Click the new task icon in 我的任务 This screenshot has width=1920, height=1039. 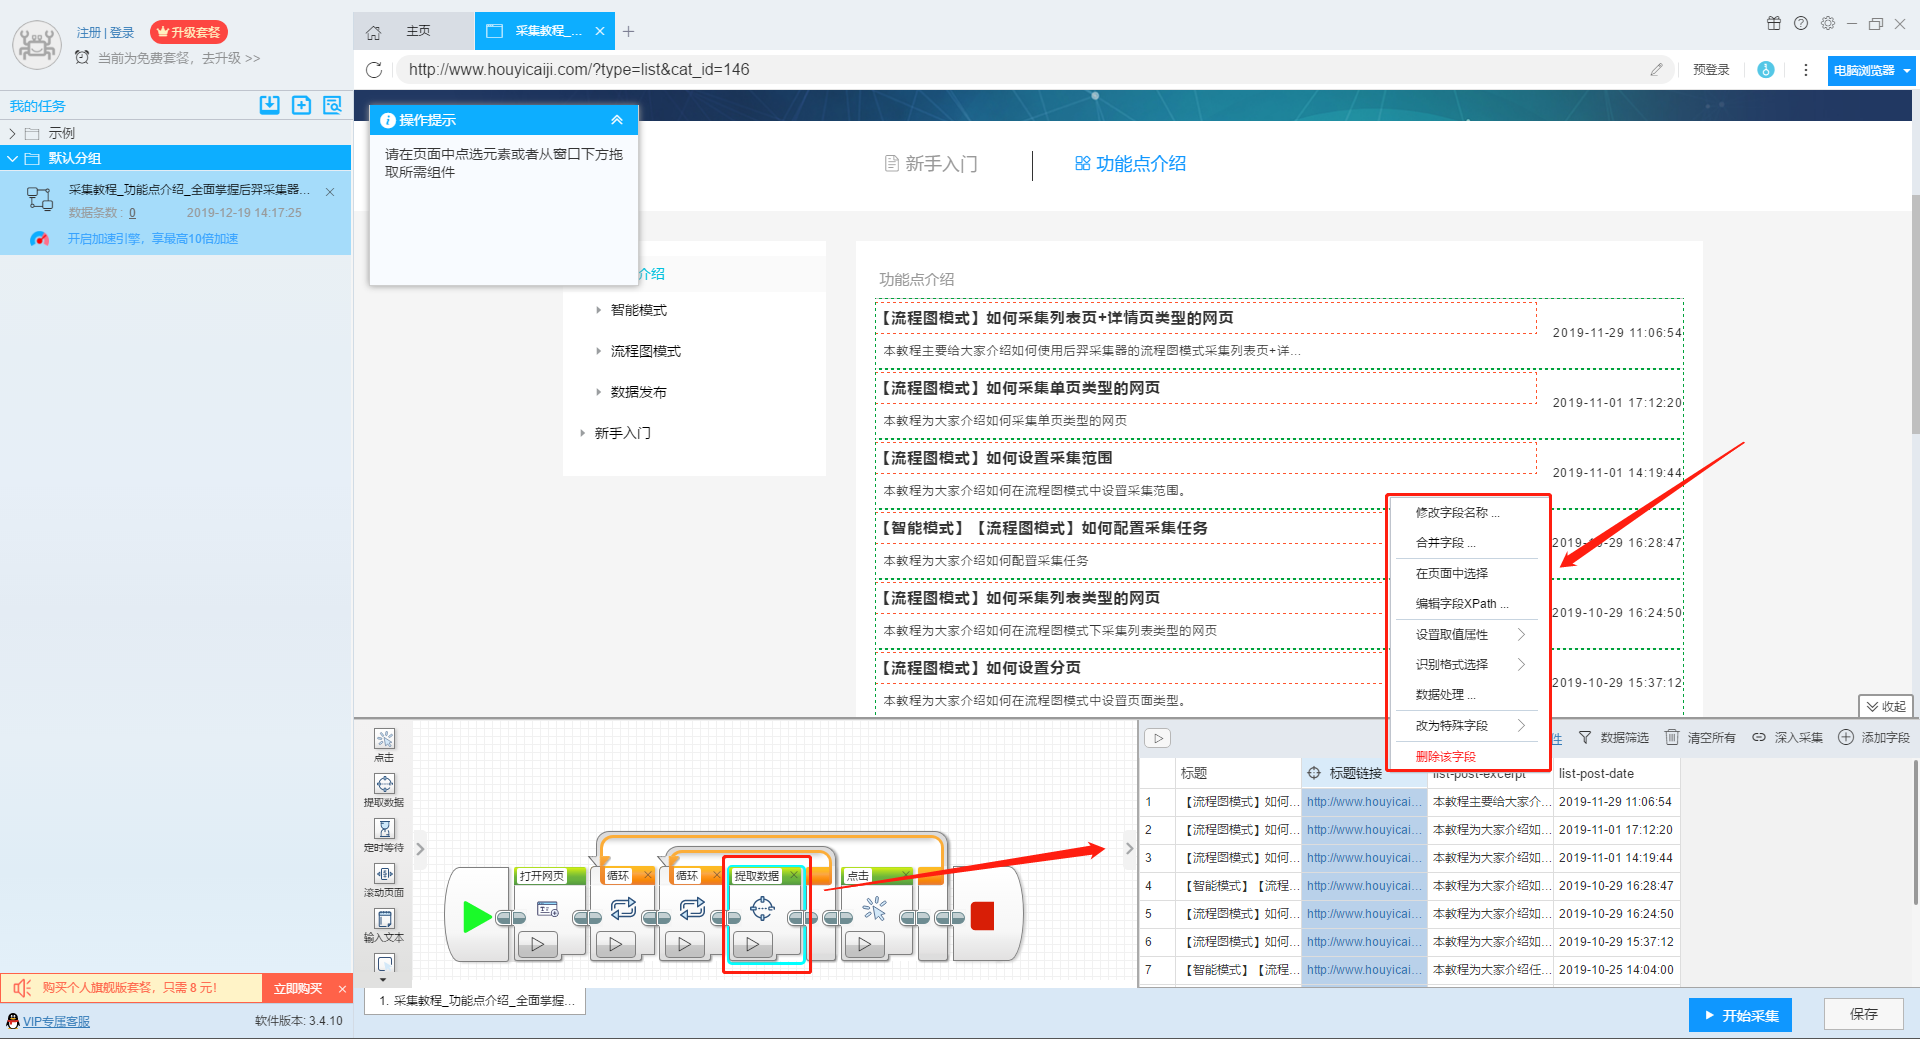(301, 105)
